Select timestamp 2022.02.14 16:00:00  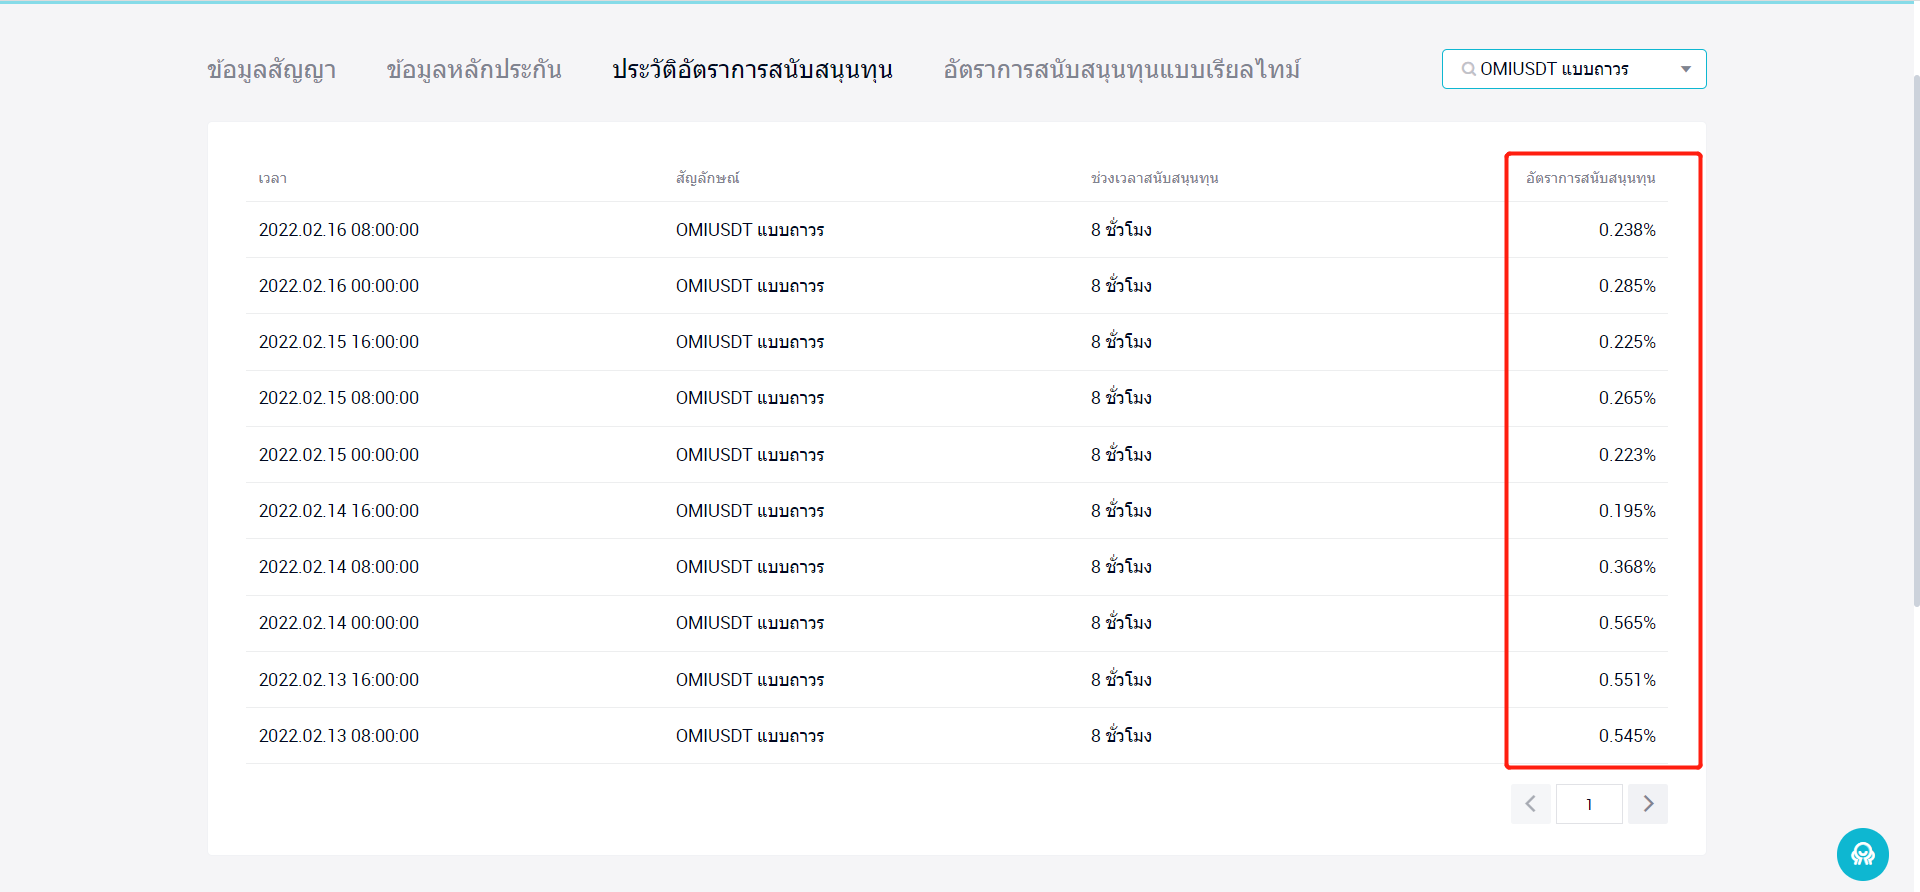(339, 511)
